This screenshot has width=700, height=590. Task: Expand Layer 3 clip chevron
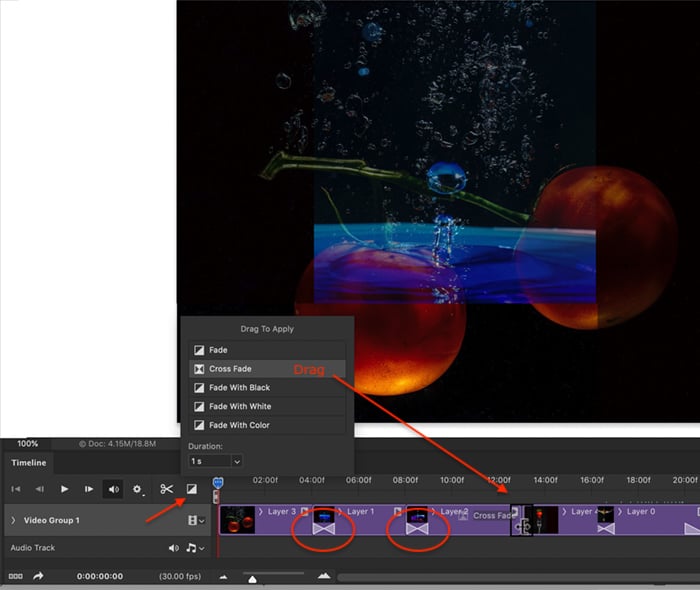tap(261, 511)
